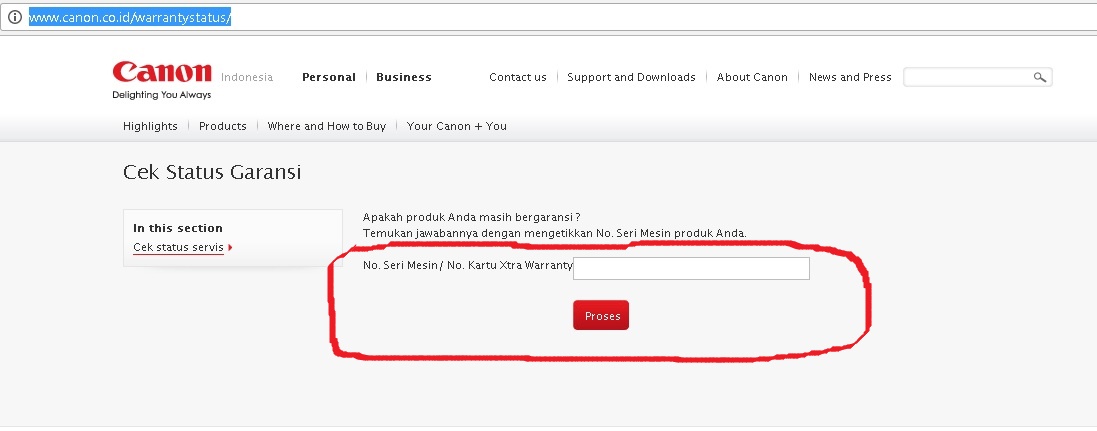The height and width of the screenshot is (431, 1097).
Task: Open the Products menu
Action: point(222,126)
